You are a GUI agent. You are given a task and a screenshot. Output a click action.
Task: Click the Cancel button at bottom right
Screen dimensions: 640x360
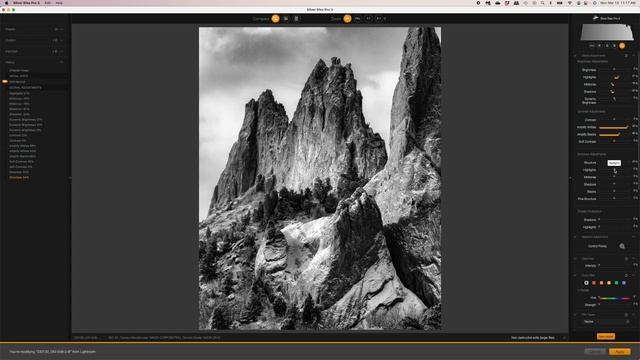point(595,351)
